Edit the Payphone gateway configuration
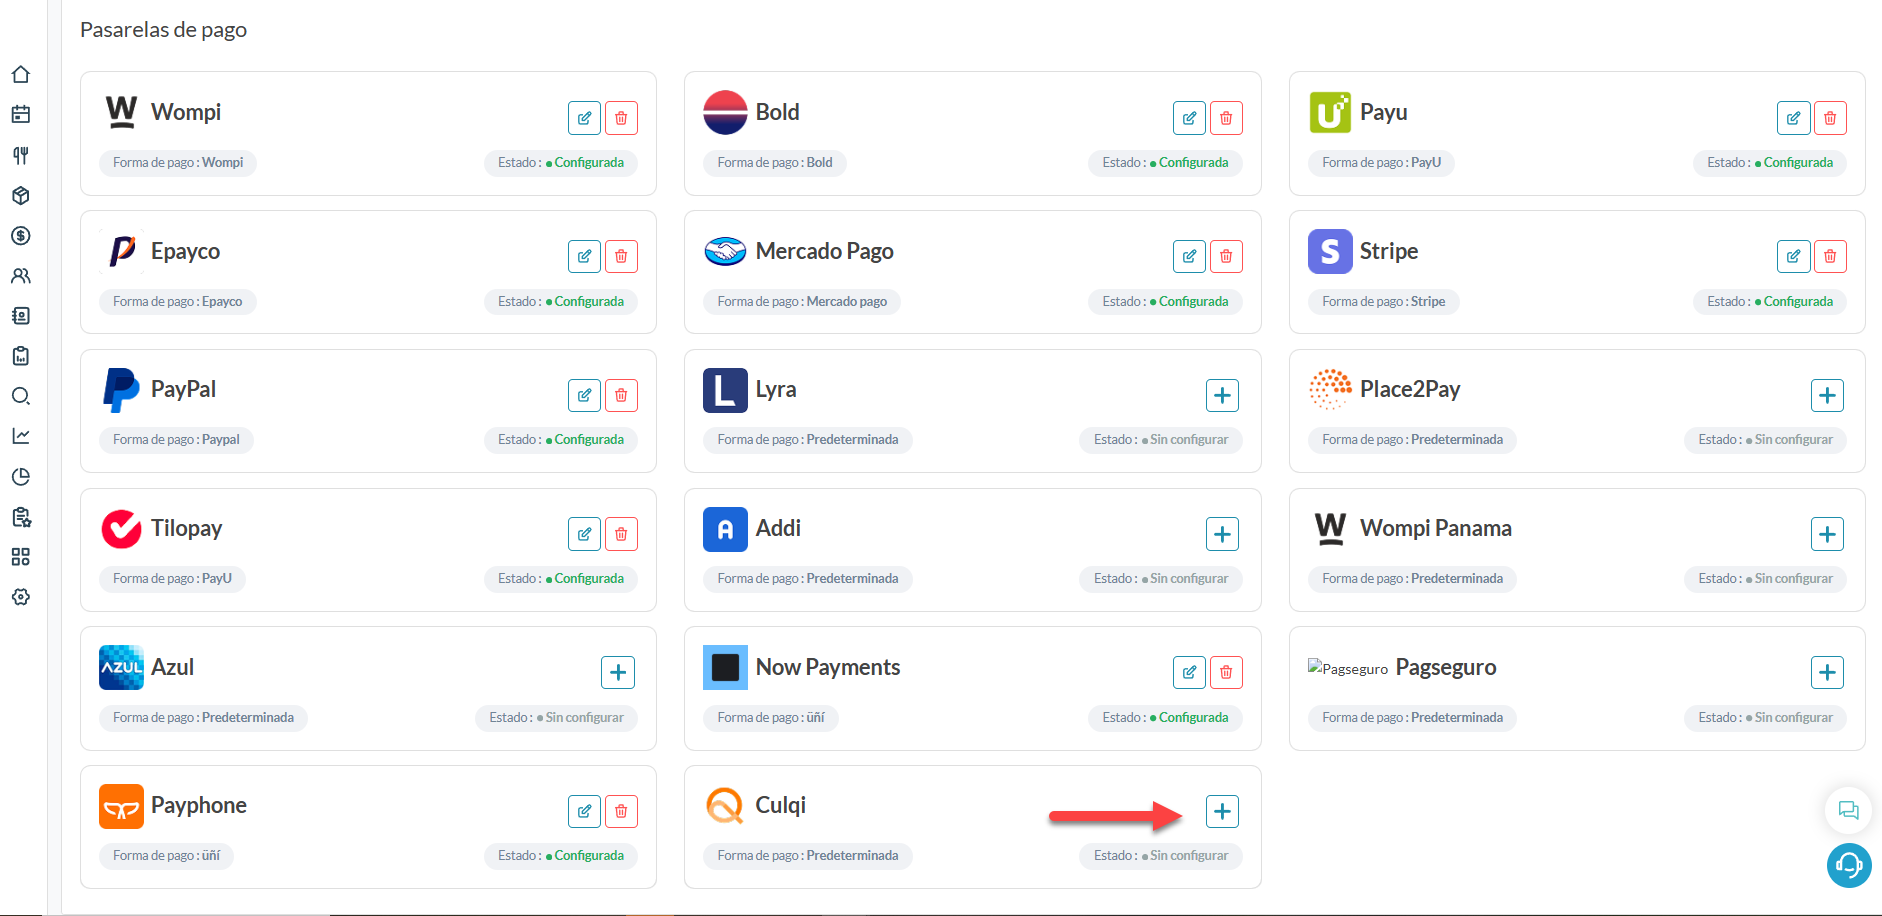The image size is (1882, 916). click(584, 811)
